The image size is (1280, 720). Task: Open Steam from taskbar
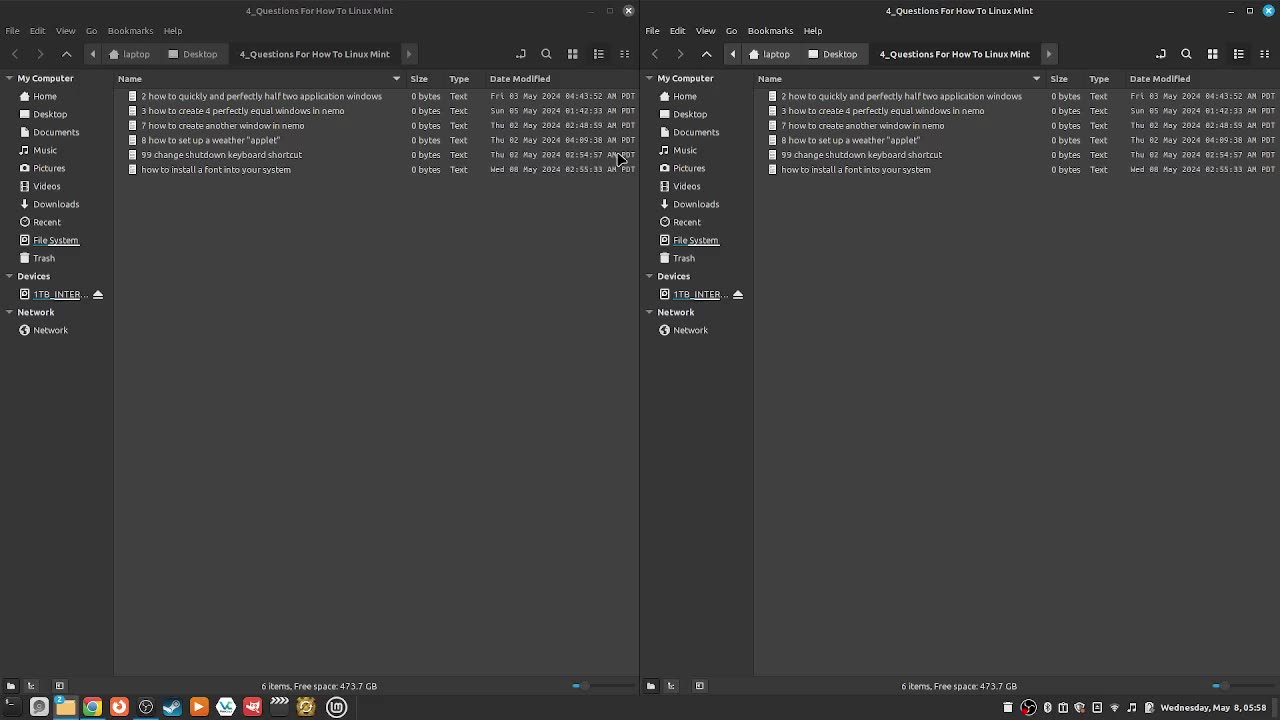(x=172, y=707)
